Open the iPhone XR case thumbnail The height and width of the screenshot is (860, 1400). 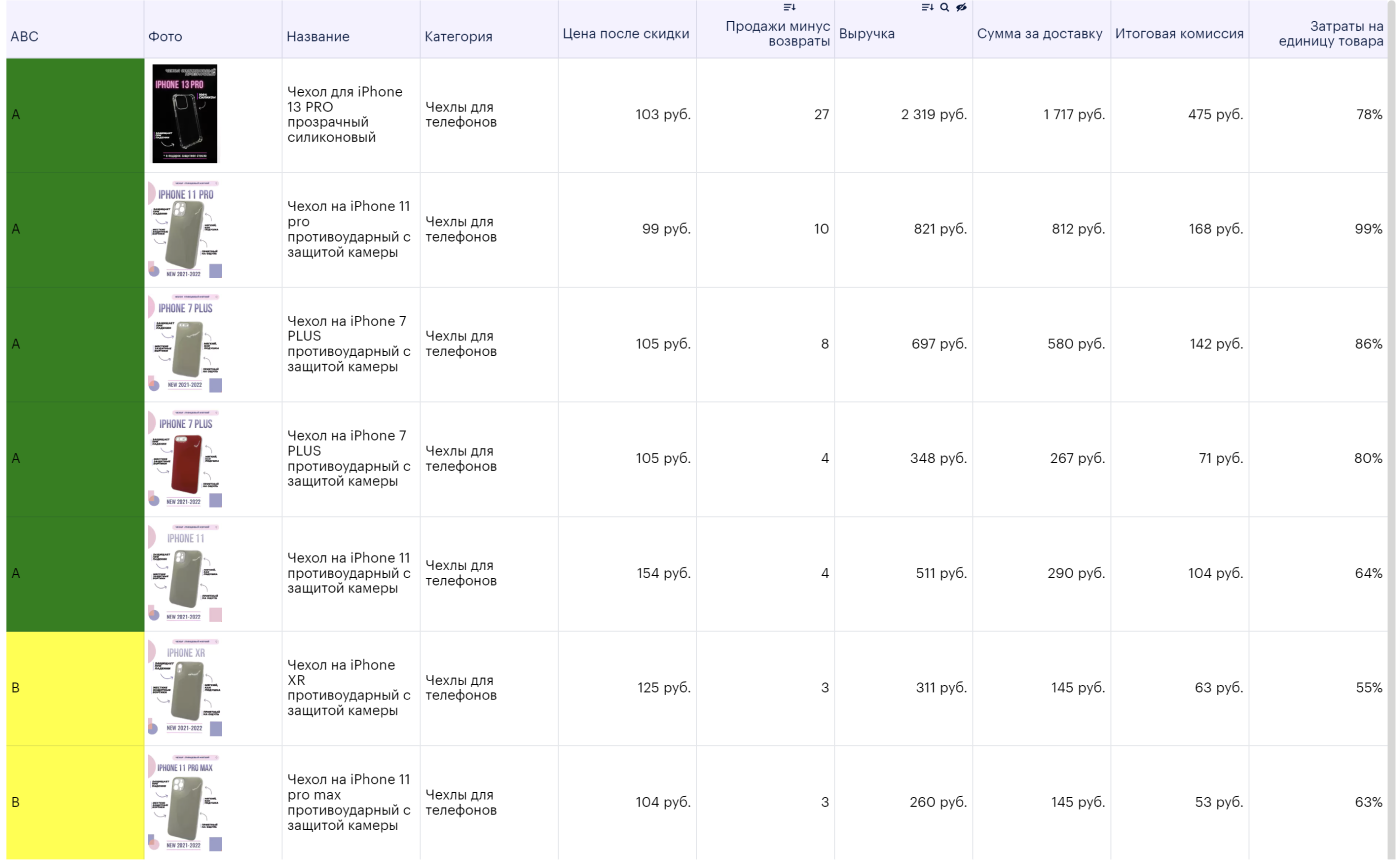click(x=185, y=688)
